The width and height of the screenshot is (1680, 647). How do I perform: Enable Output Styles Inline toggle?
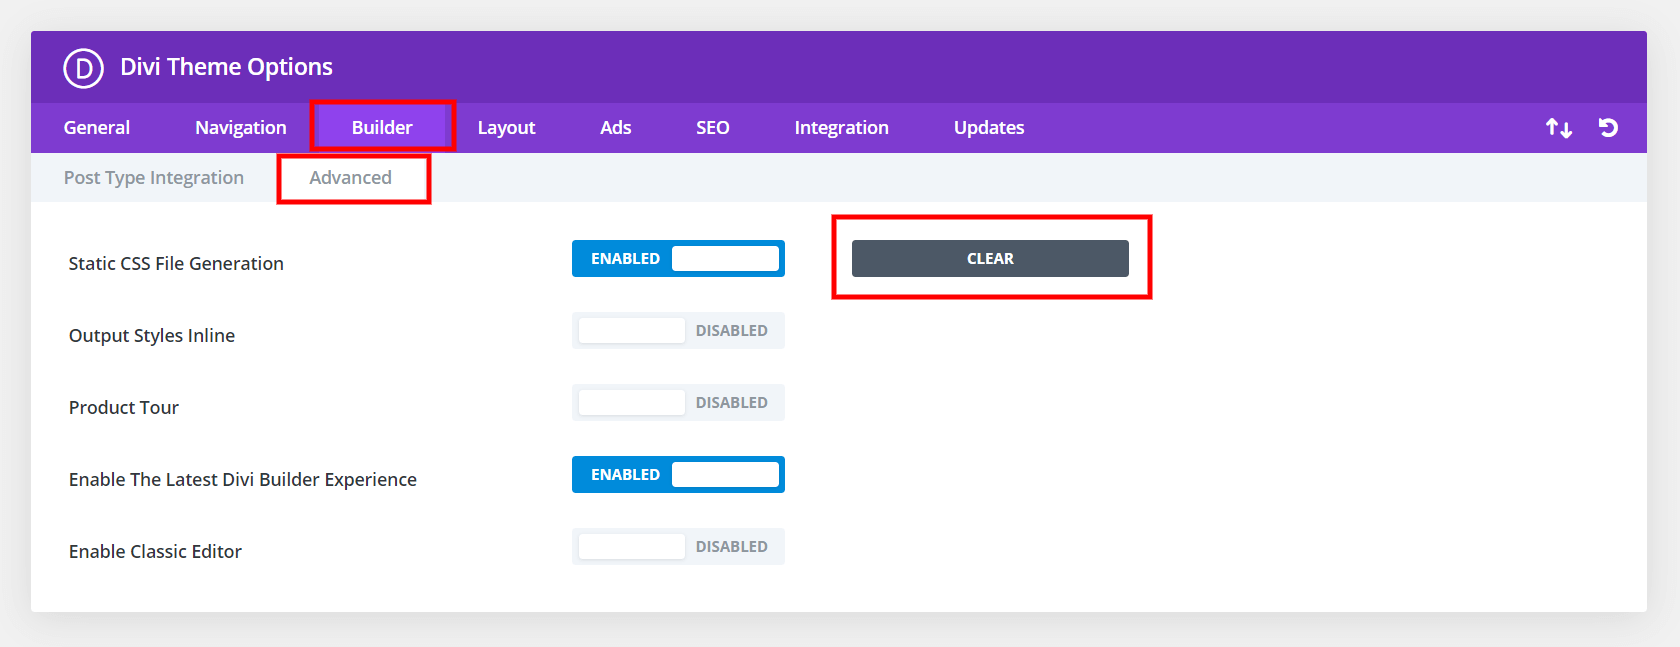click(x=678, y=331)
